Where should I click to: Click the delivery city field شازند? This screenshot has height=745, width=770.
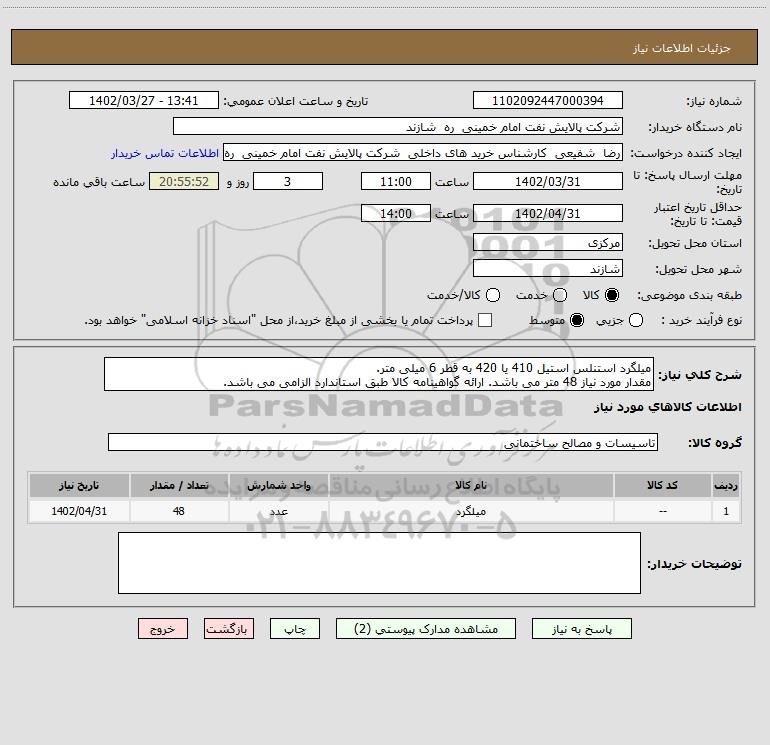548,269
